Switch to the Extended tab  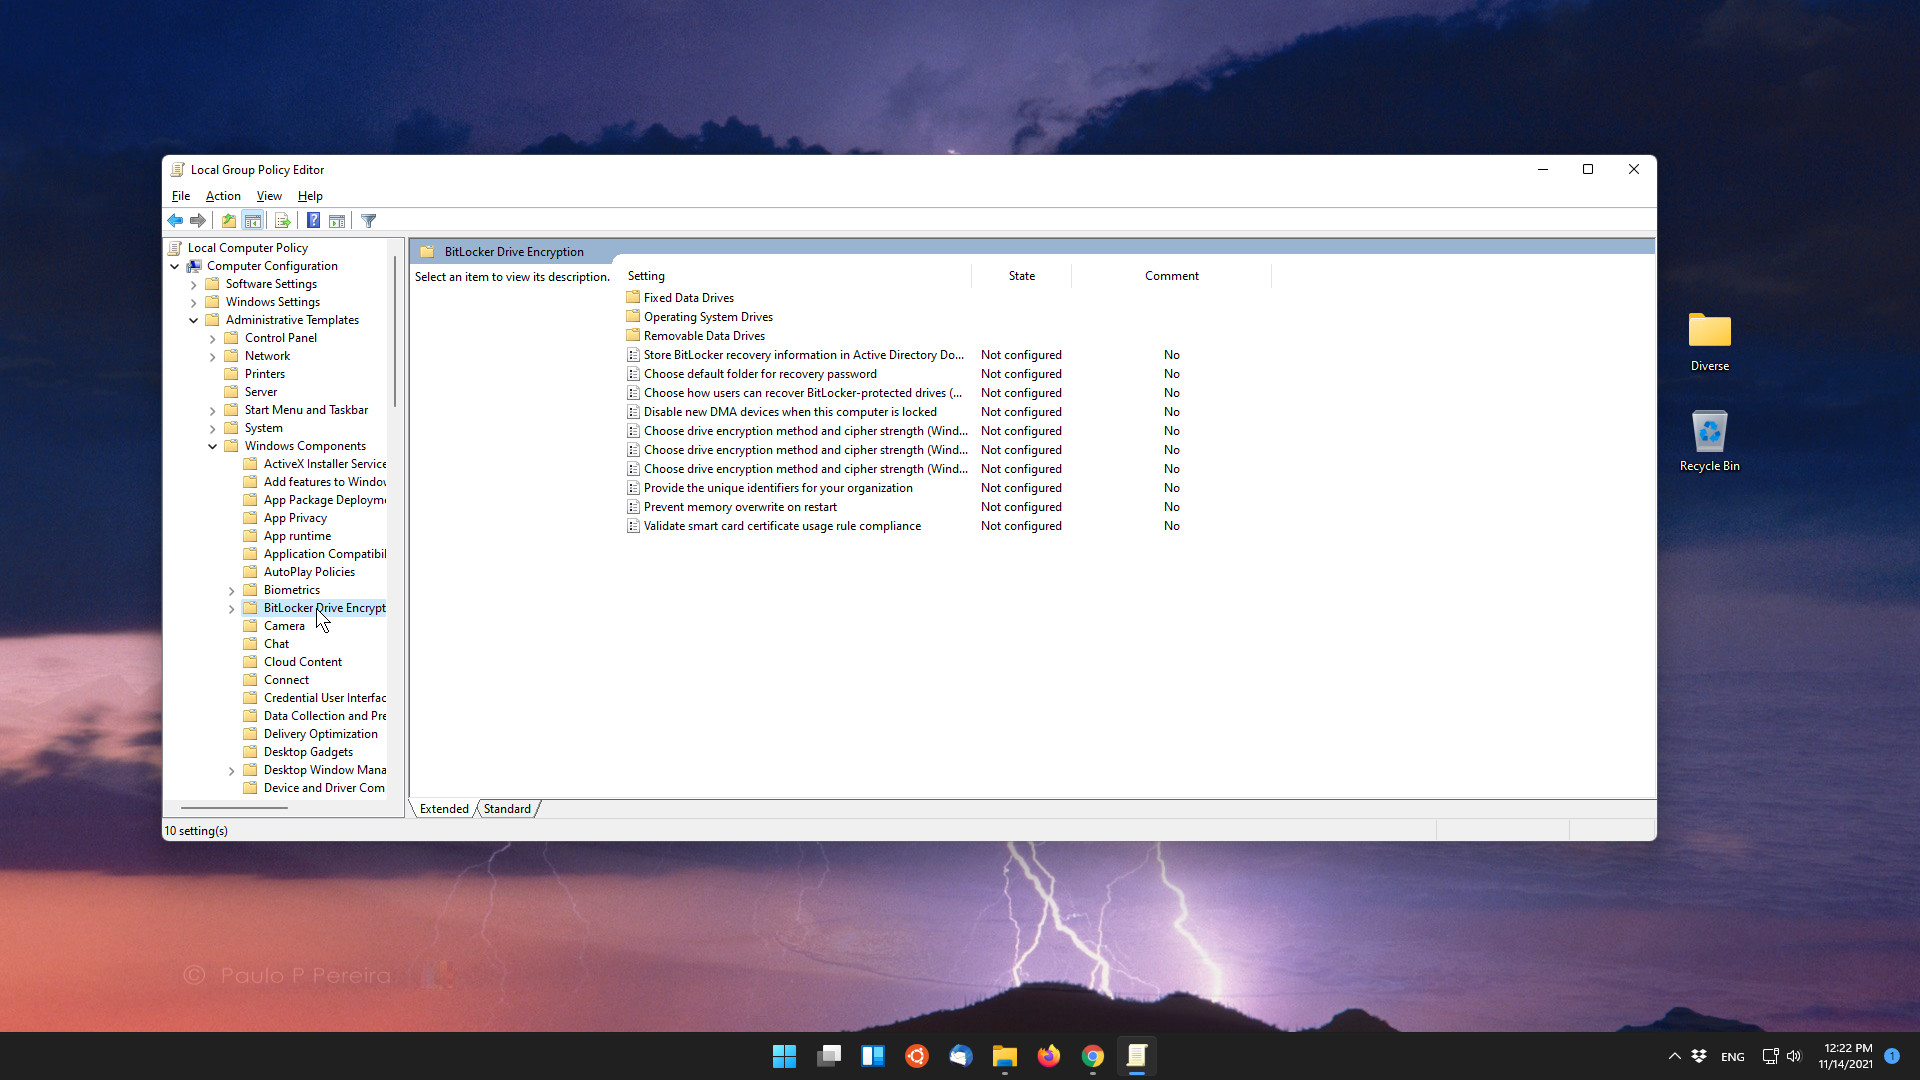coord(444,809)
